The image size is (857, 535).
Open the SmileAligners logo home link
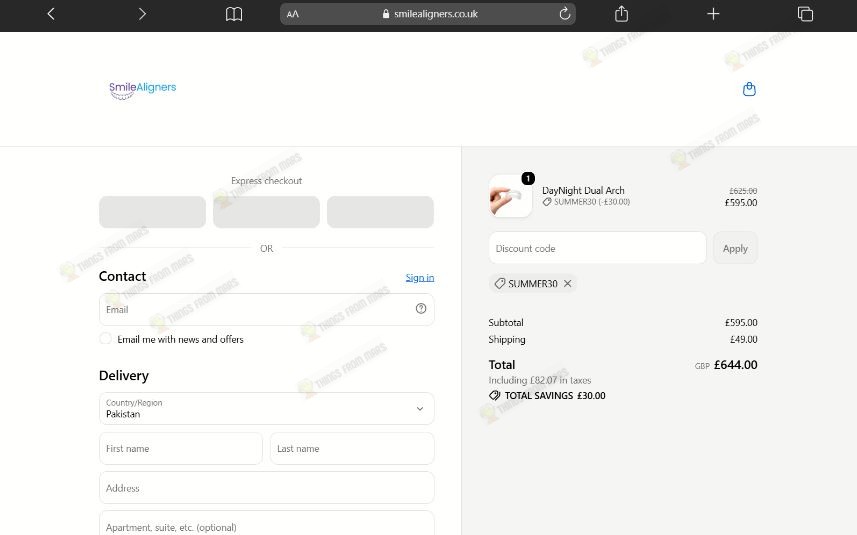point(143,90)
